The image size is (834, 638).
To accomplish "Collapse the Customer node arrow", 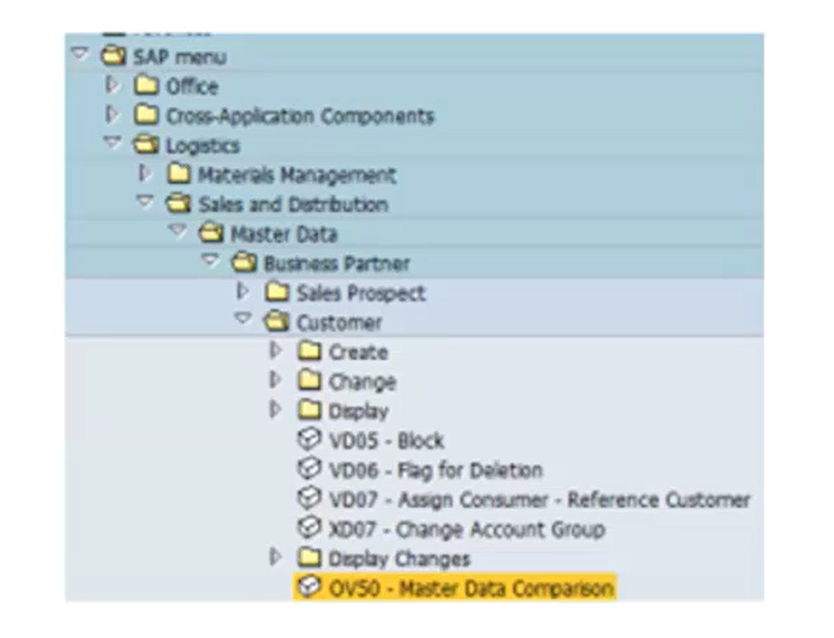I will click(243, 318).
